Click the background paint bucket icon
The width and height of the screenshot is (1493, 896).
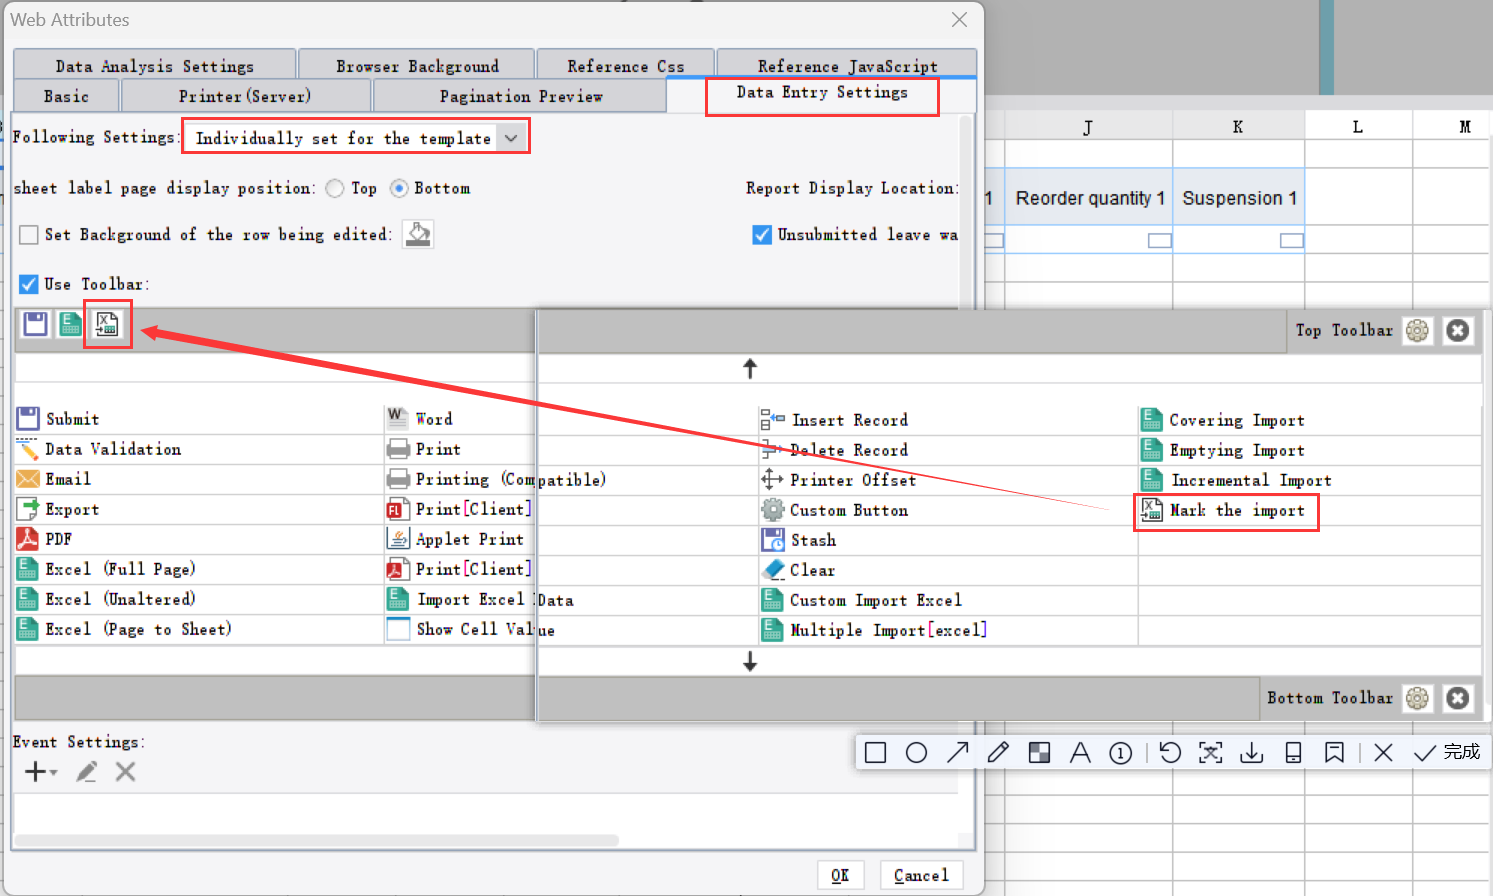click(417, 234)
